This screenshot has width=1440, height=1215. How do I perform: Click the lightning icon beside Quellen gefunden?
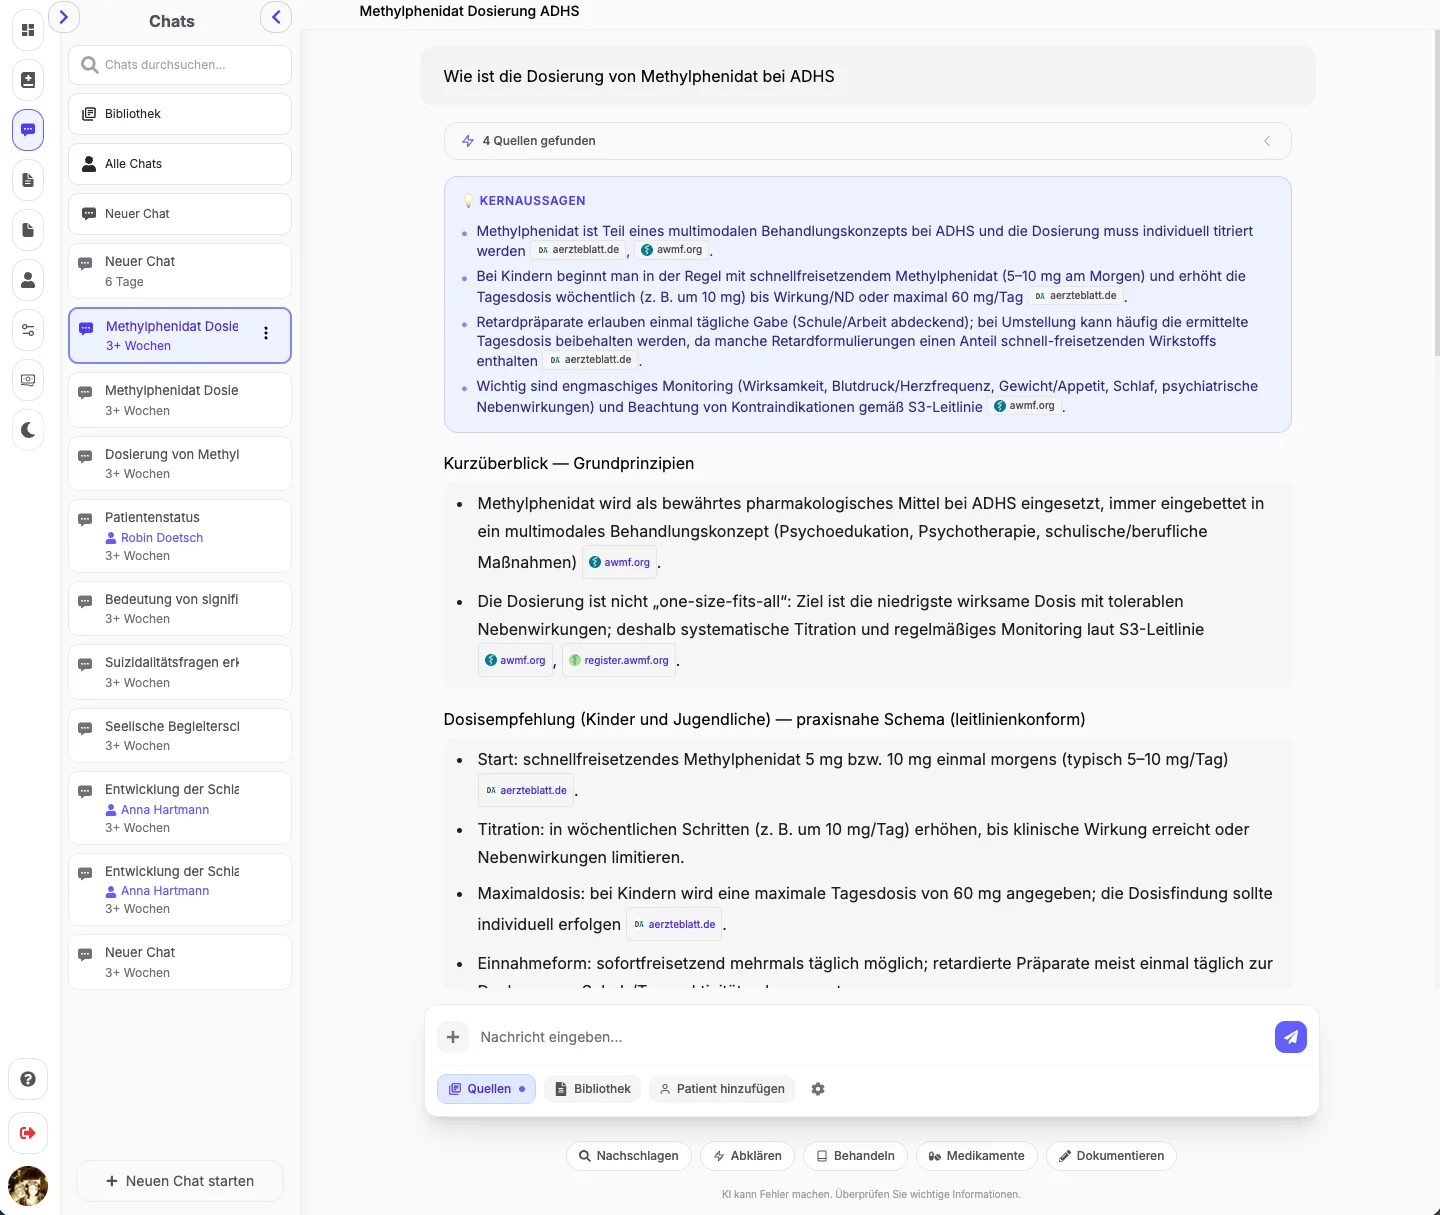point(468,141)
